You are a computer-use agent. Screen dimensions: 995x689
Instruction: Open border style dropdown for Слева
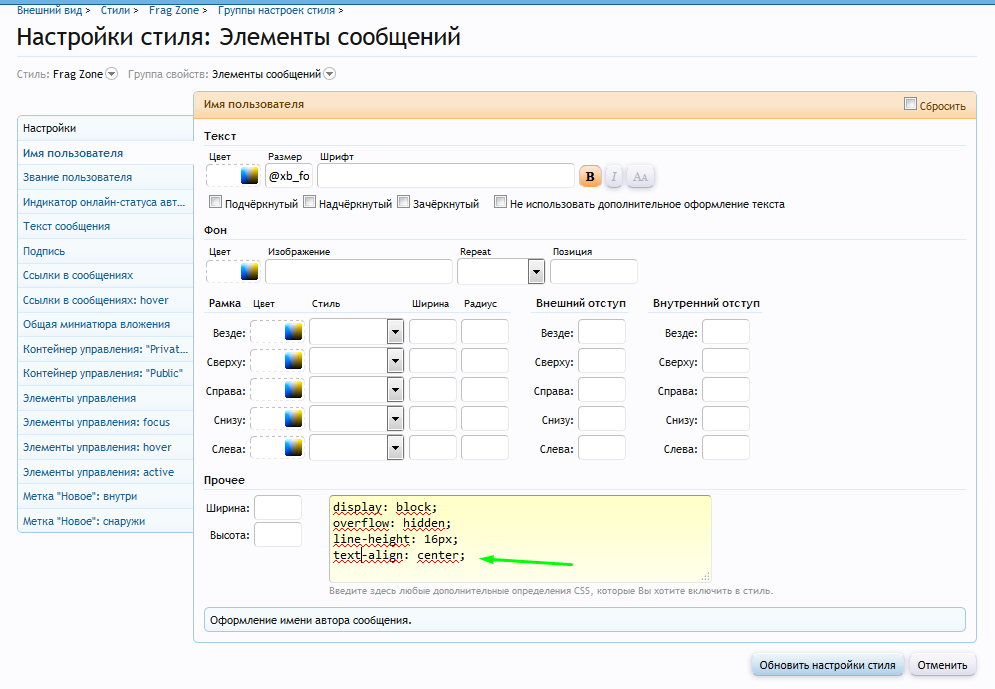pos(357,448)
